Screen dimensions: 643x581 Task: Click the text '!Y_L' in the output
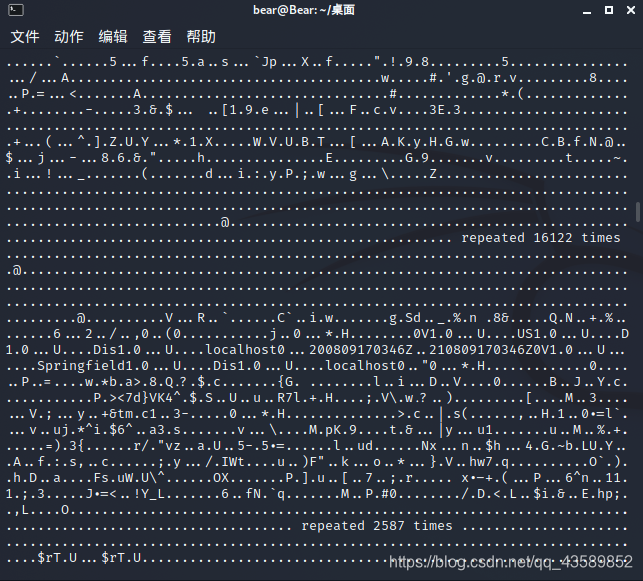pos(149,494)
